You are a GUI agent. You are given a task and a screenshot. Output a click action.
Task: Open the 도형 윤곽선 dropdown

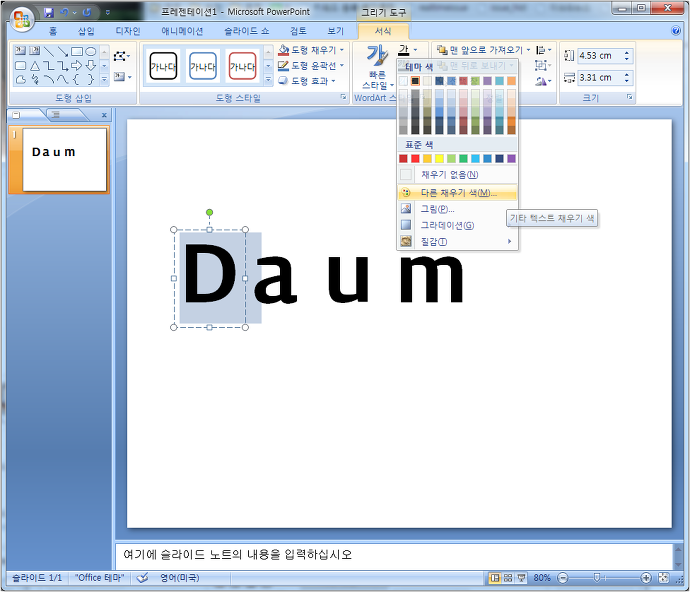(x=312, y=66)
